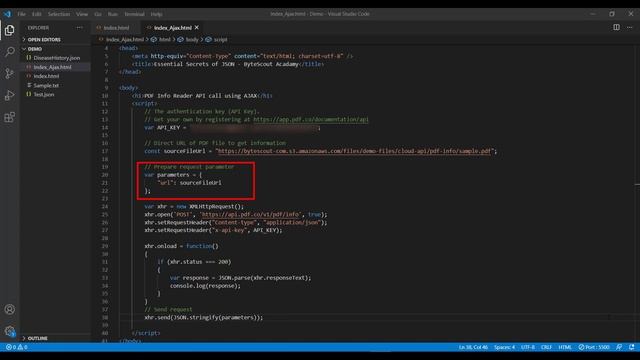Open the Source Control view icon

point(9,73)
